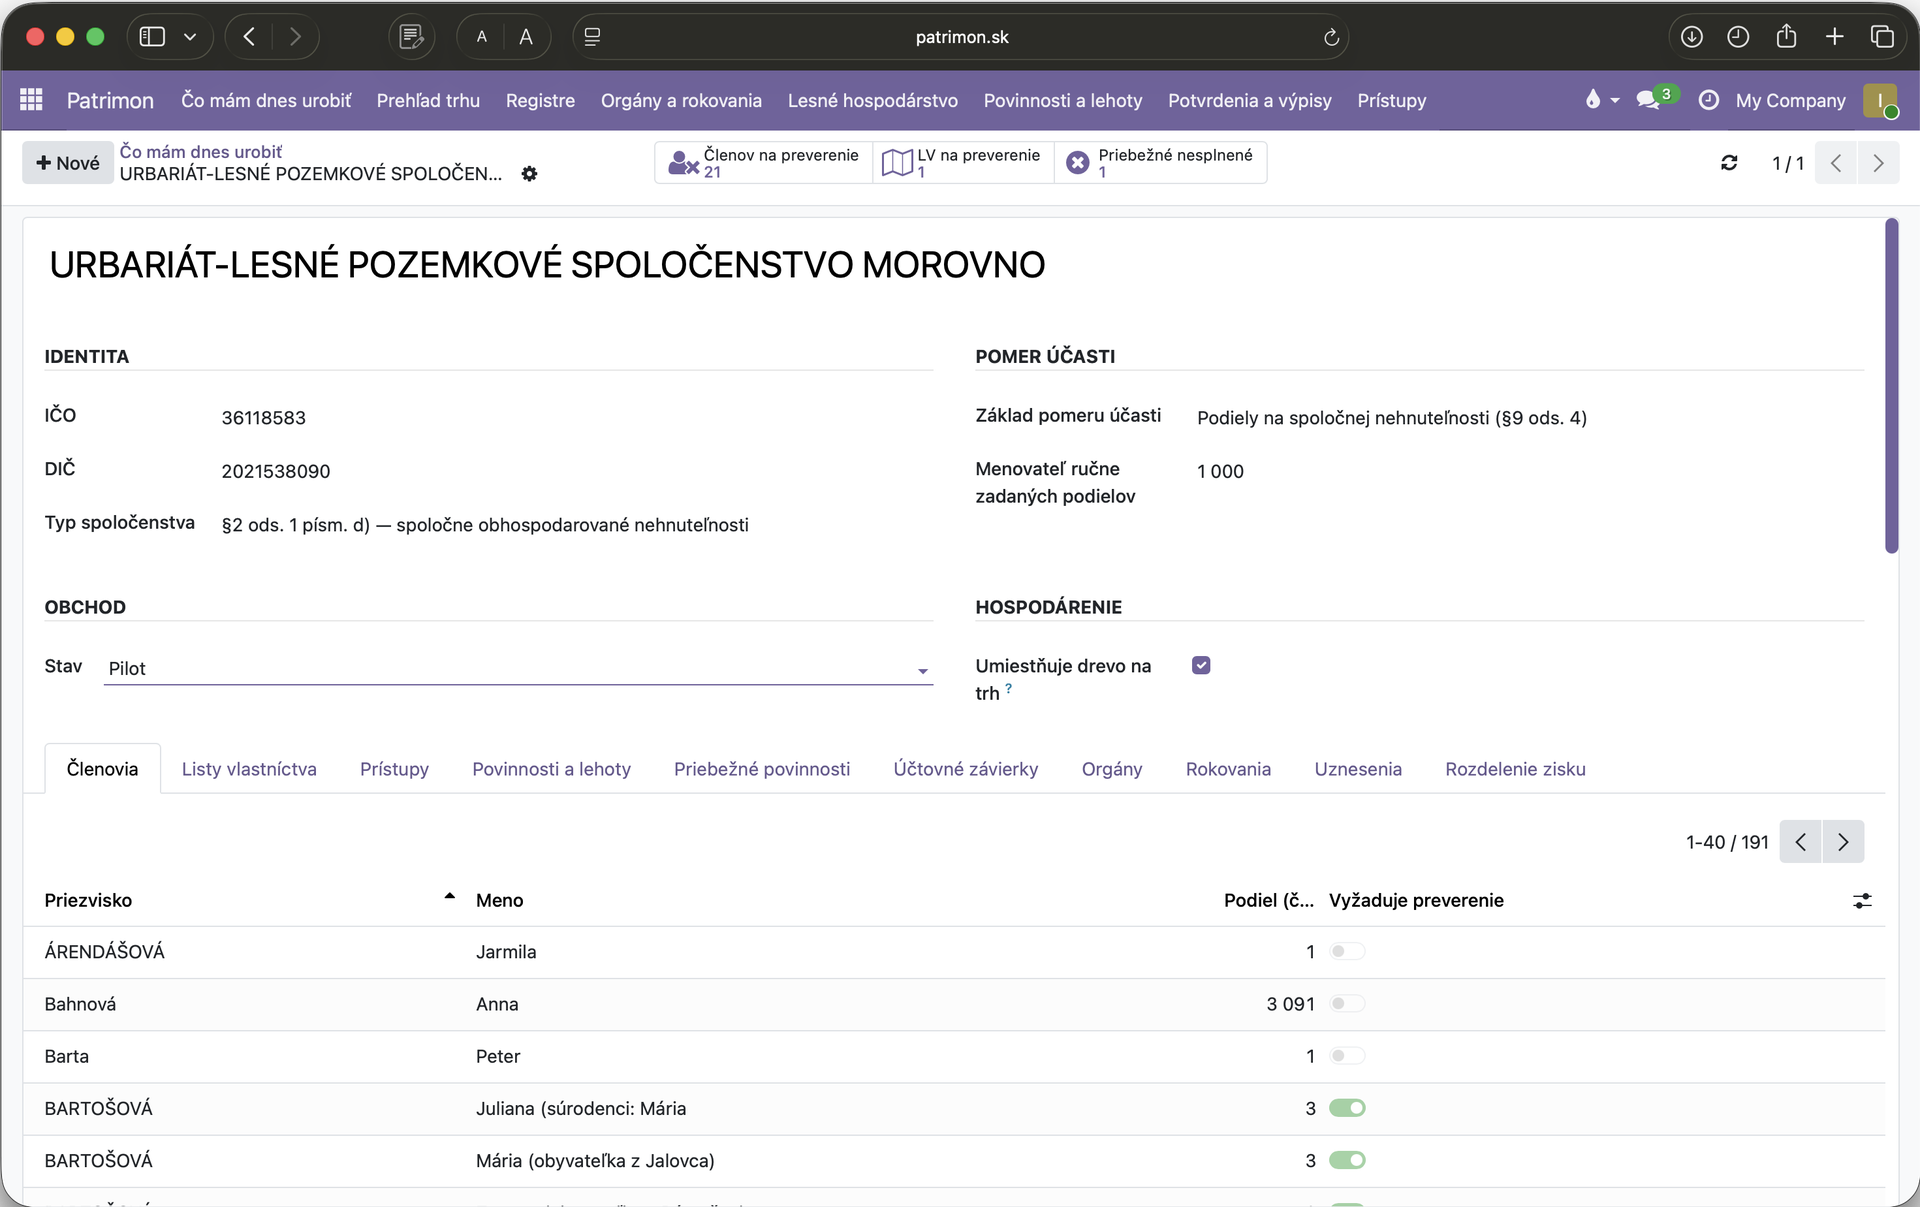Open Rozdelenie zisku tab
1920x1207 pixels.
click(x=1515, y=769)
